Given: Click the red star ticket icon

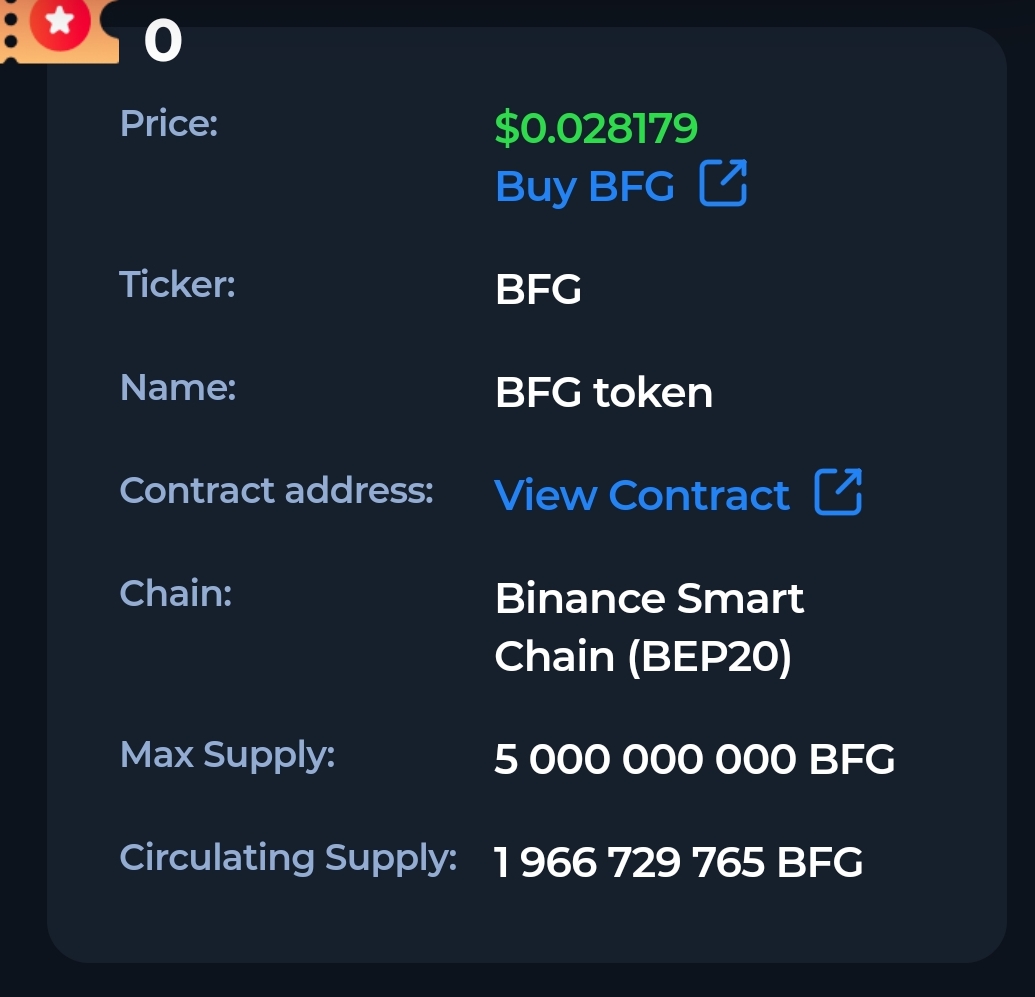Looking at the screenshot, I should click(x=60, y=24).
